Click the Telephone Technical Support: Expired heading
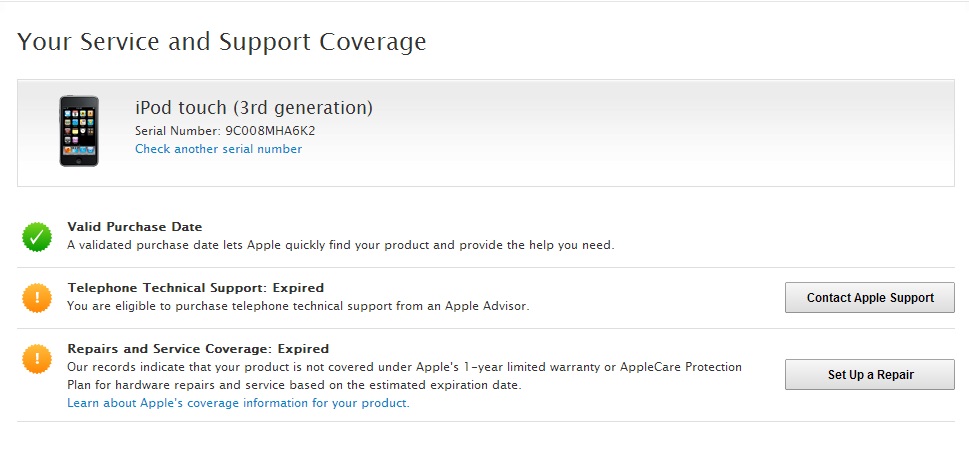This screenshot has width=969, height=451. click(x=195, y=288)
